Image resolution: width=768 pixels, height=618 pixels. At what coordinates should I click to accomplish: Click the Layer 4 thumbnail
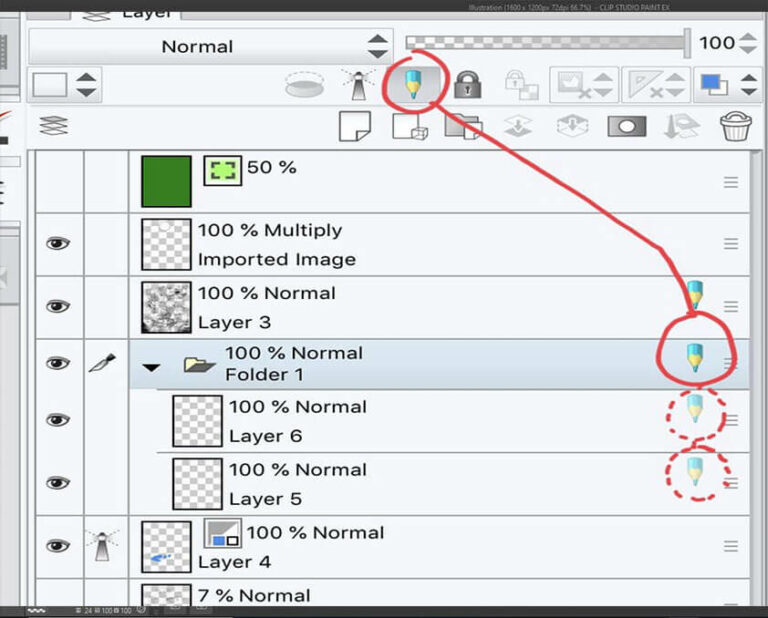pyautogui.click(x=166, y=547)
